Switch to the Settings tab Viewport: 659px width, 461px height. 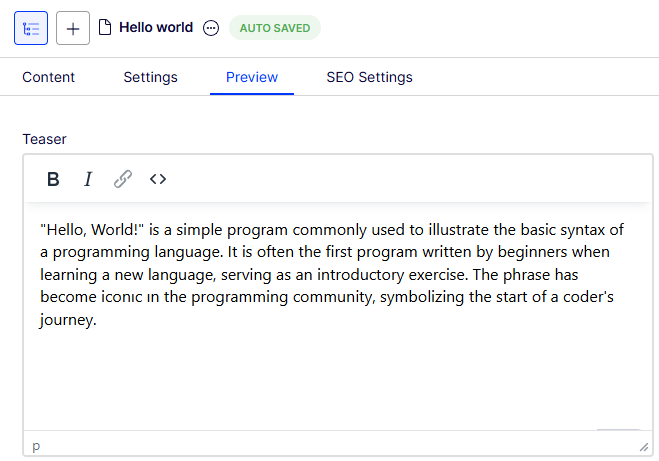[x=150, y=77]
